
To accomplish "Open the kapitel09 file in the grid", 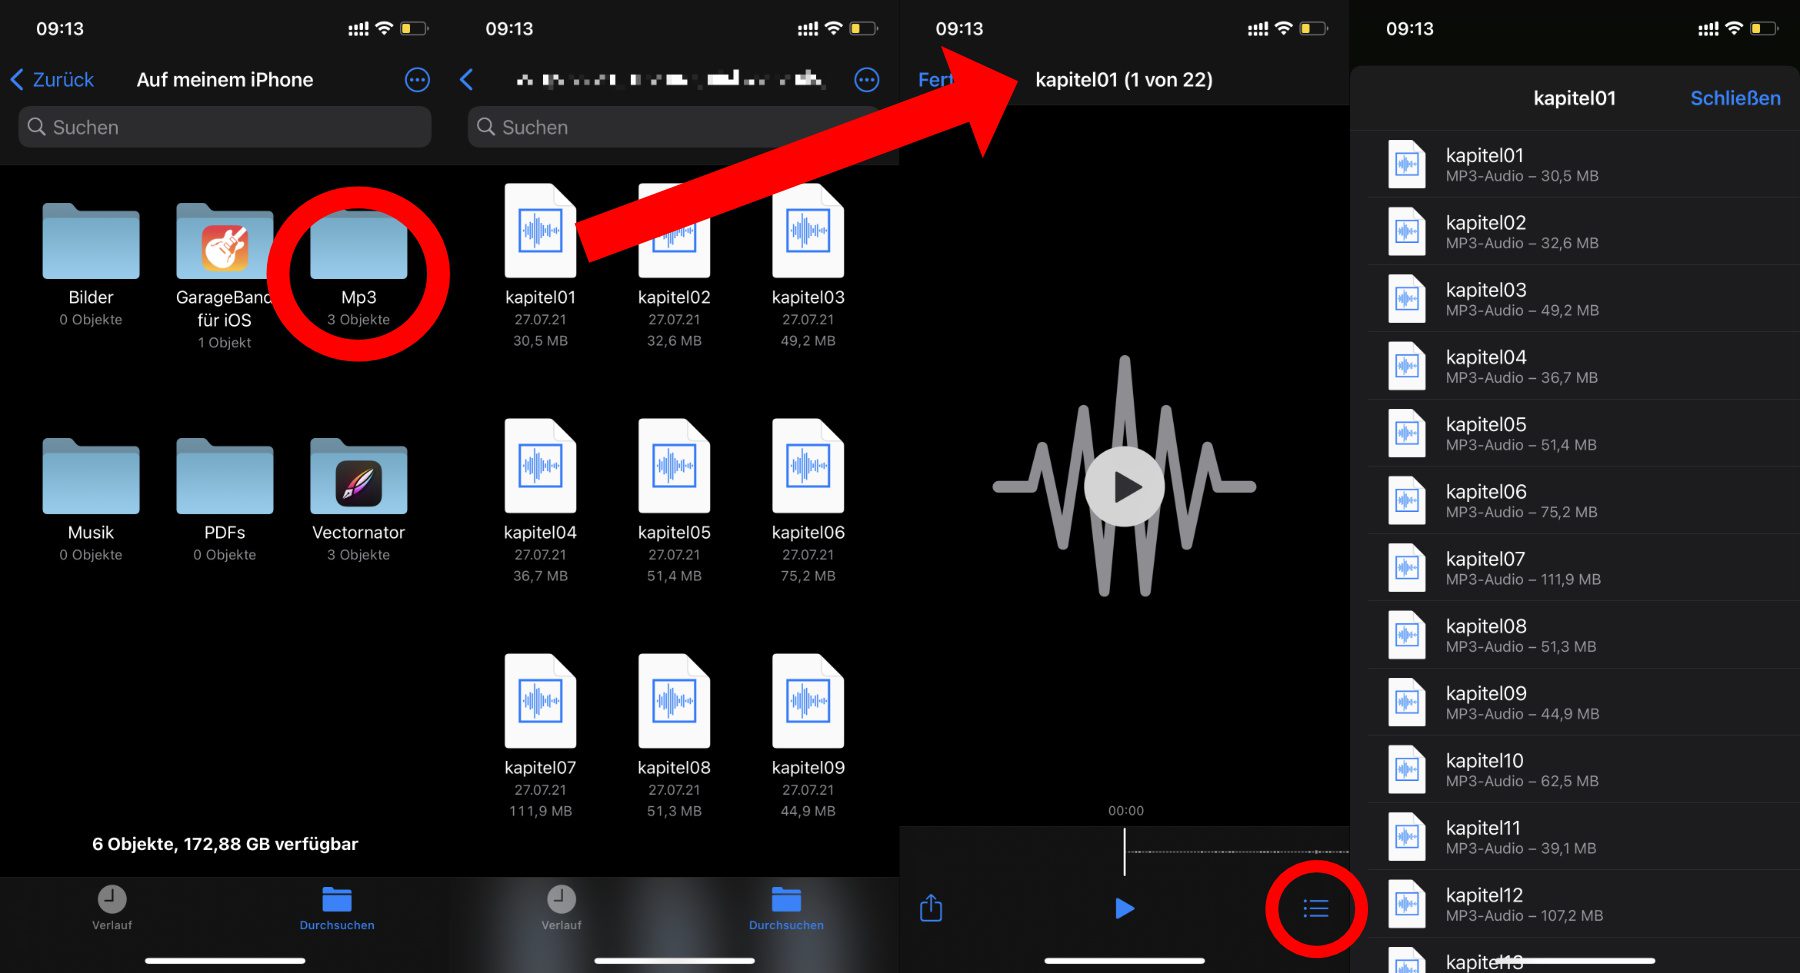I will click(x=808, y=701).
